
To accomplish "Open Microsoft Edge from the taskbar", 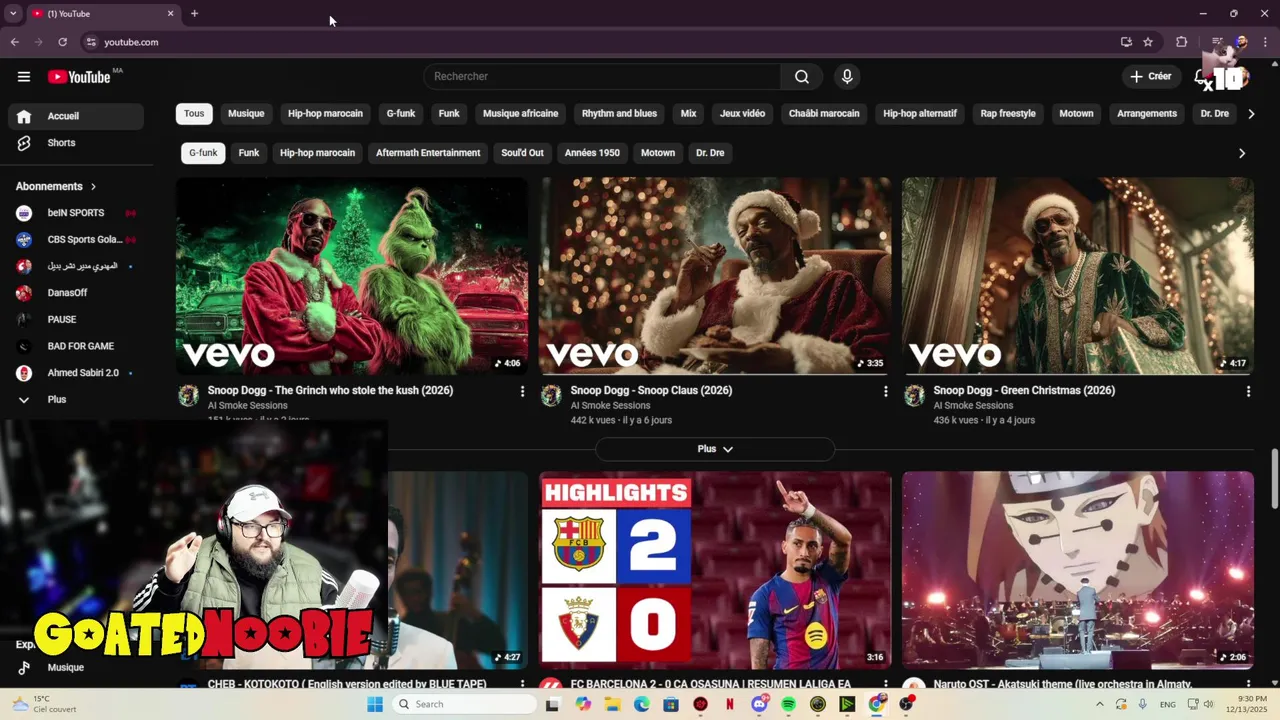I will pyautogui.click(x=642, y=704).
